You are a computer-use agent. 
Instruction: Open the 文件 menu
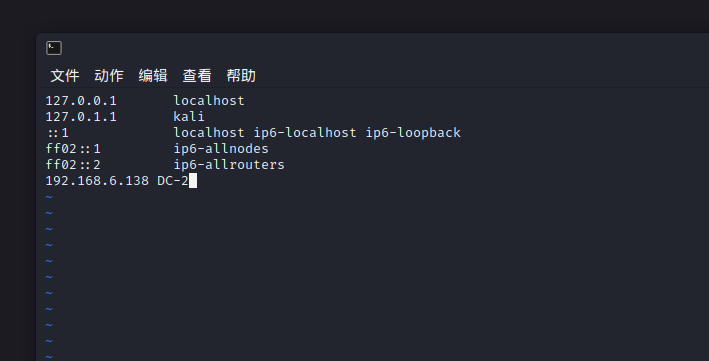tap(65, 76)
